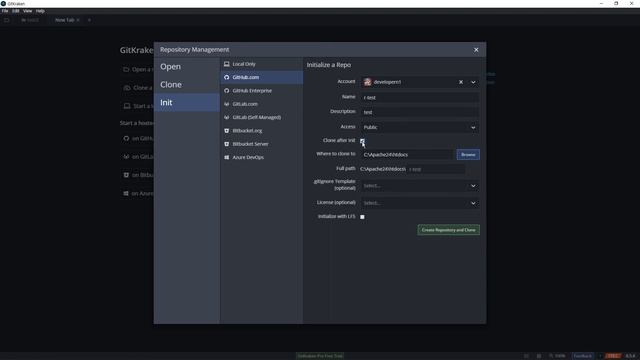The image size is (640, 360).
Task: Select the GitHub.com icon entry
Action: [x=227, y=77]
